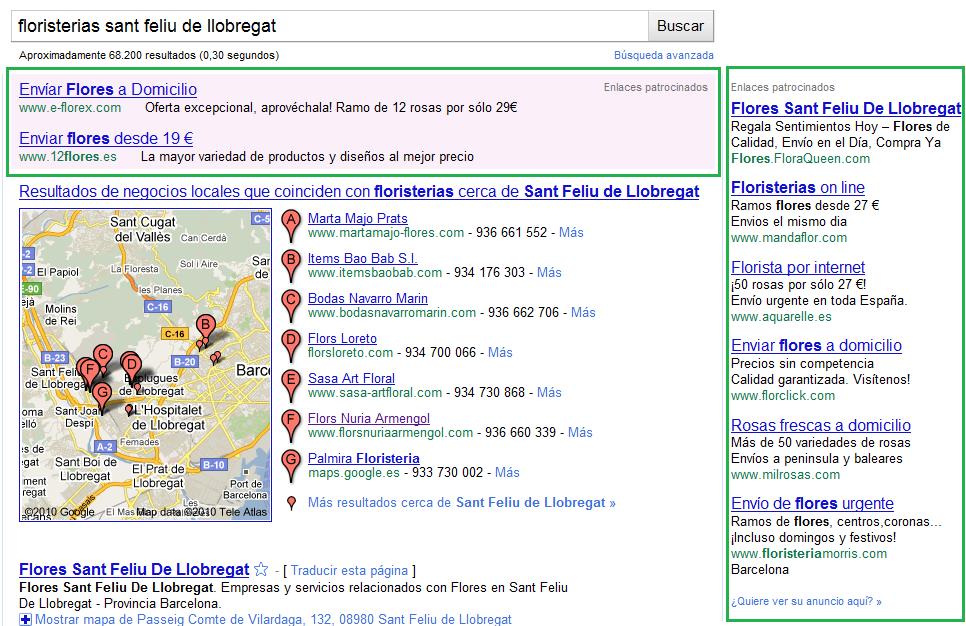
Task: Click map marker E beside Sasa Art Floral
Action: 291,386
